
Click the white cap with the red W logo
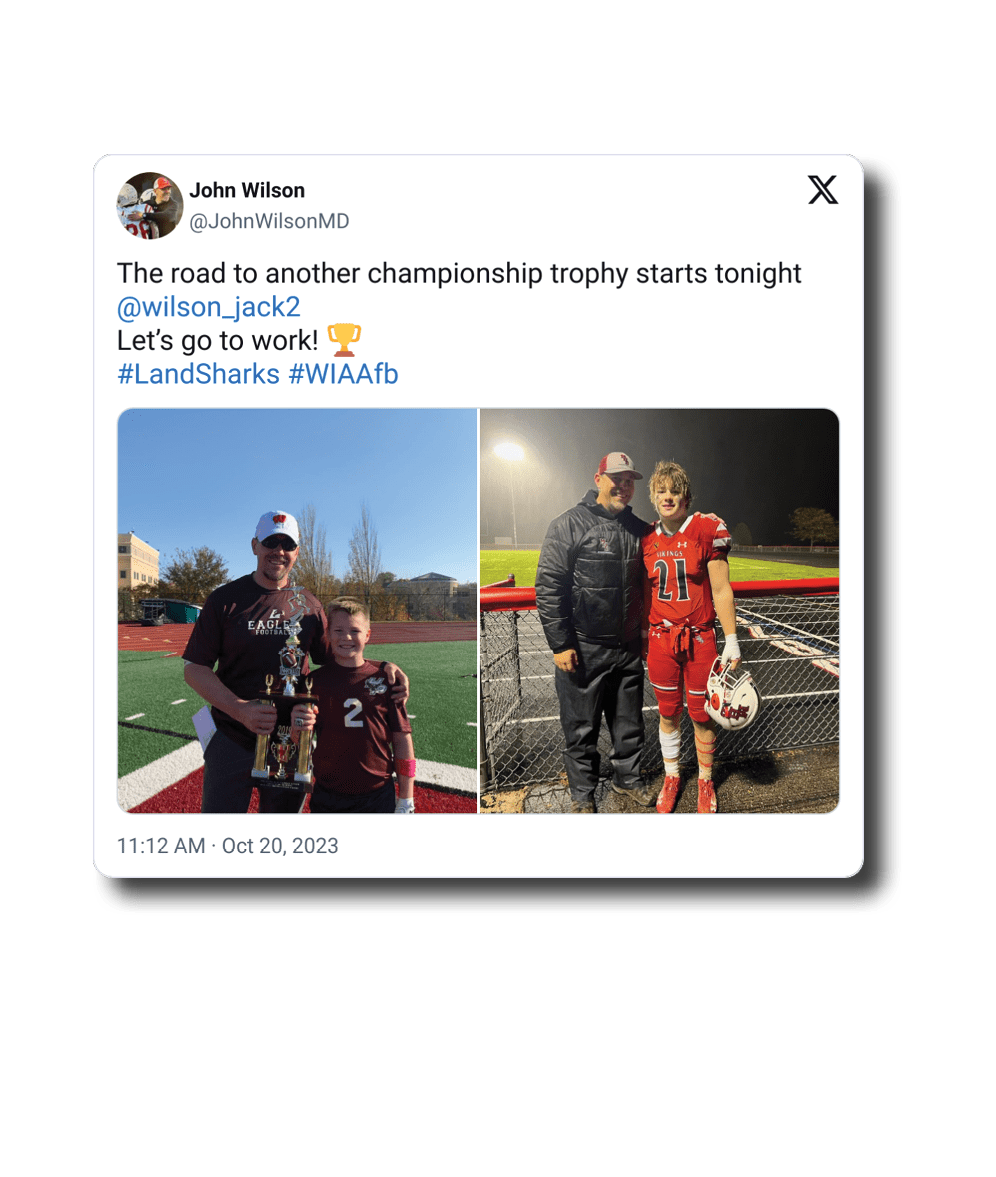pyautogui.click(x=277, y=526)
